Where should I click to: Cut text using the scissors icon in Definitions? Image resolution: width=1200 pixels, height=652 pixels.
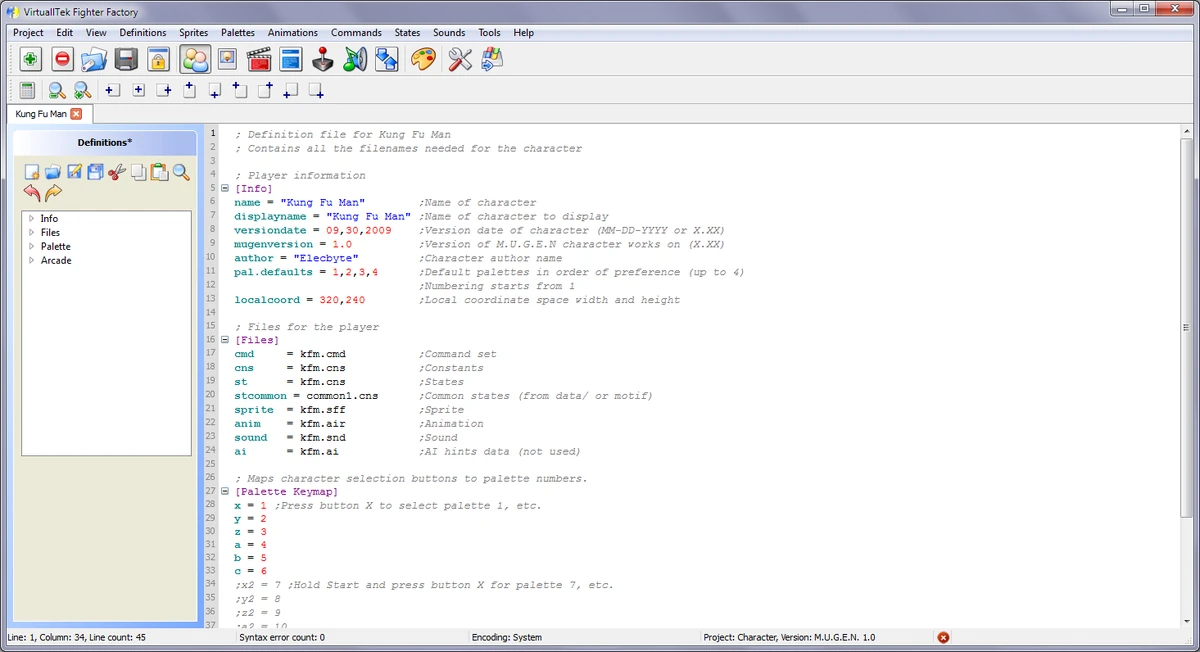click(x=116, y=172)
